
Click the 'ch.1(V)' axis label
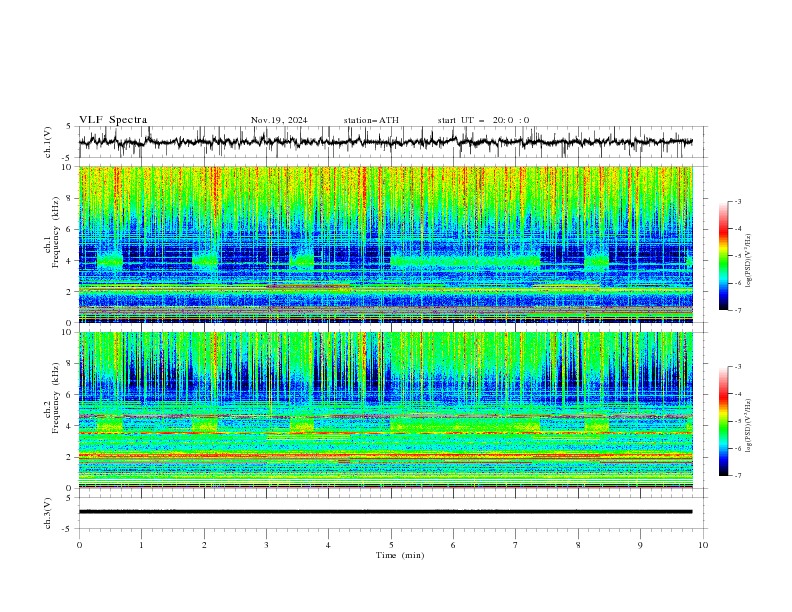tap(48, 142)
